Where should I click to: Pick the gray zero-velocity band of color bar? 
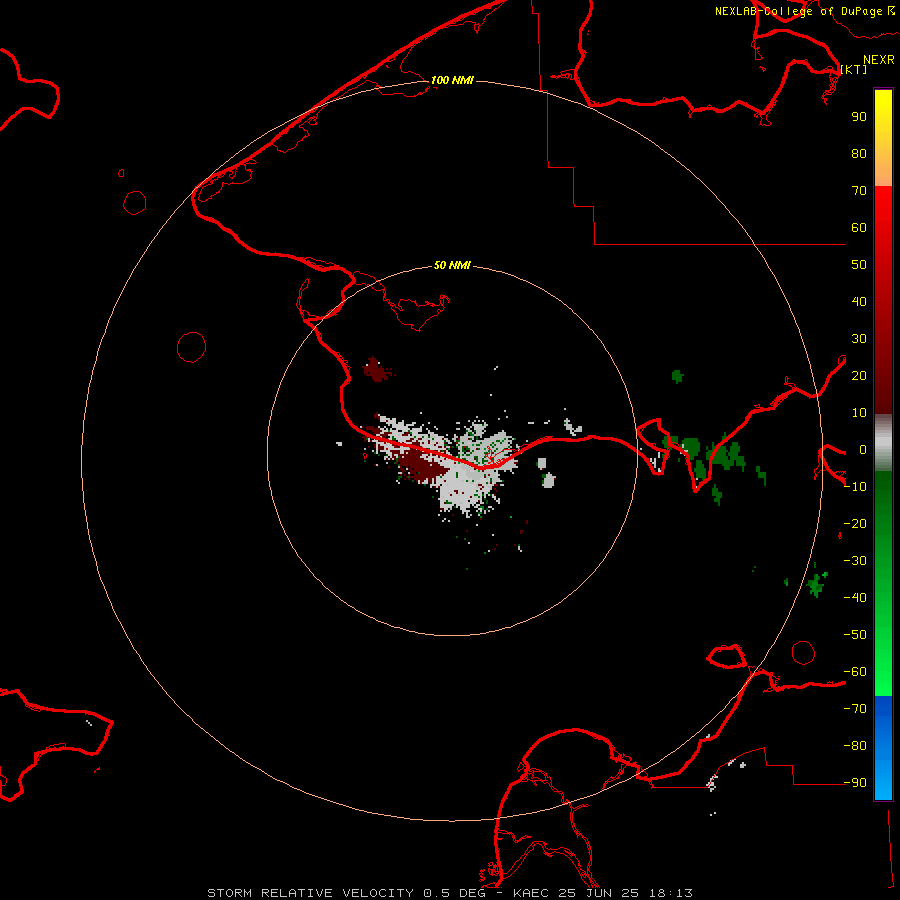pyautogui.click(x=883, y=443)
